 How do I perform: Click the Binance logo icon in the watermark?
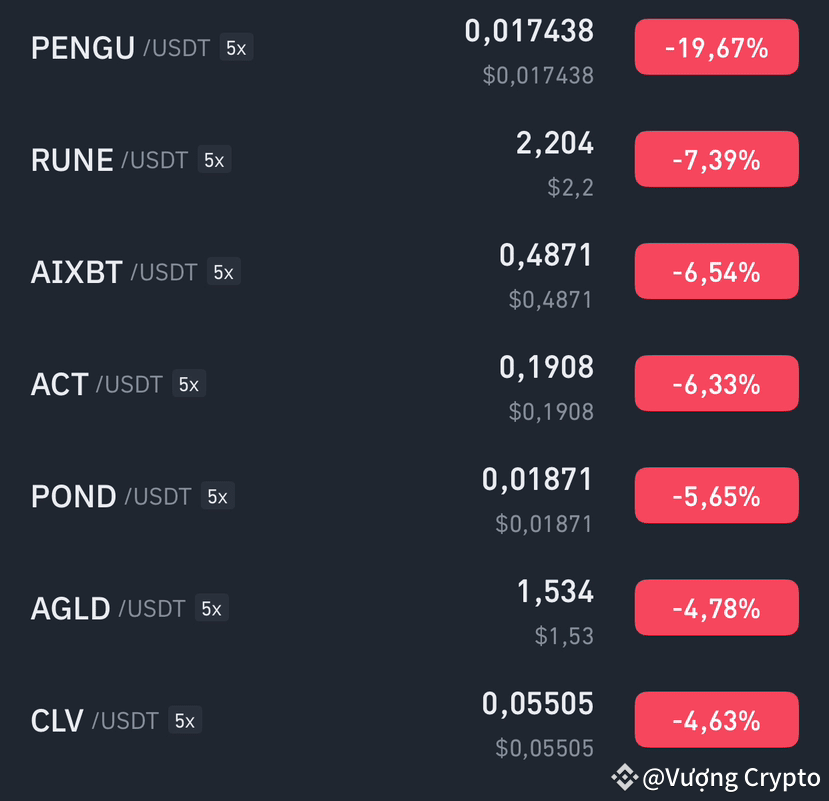point(625,777)
